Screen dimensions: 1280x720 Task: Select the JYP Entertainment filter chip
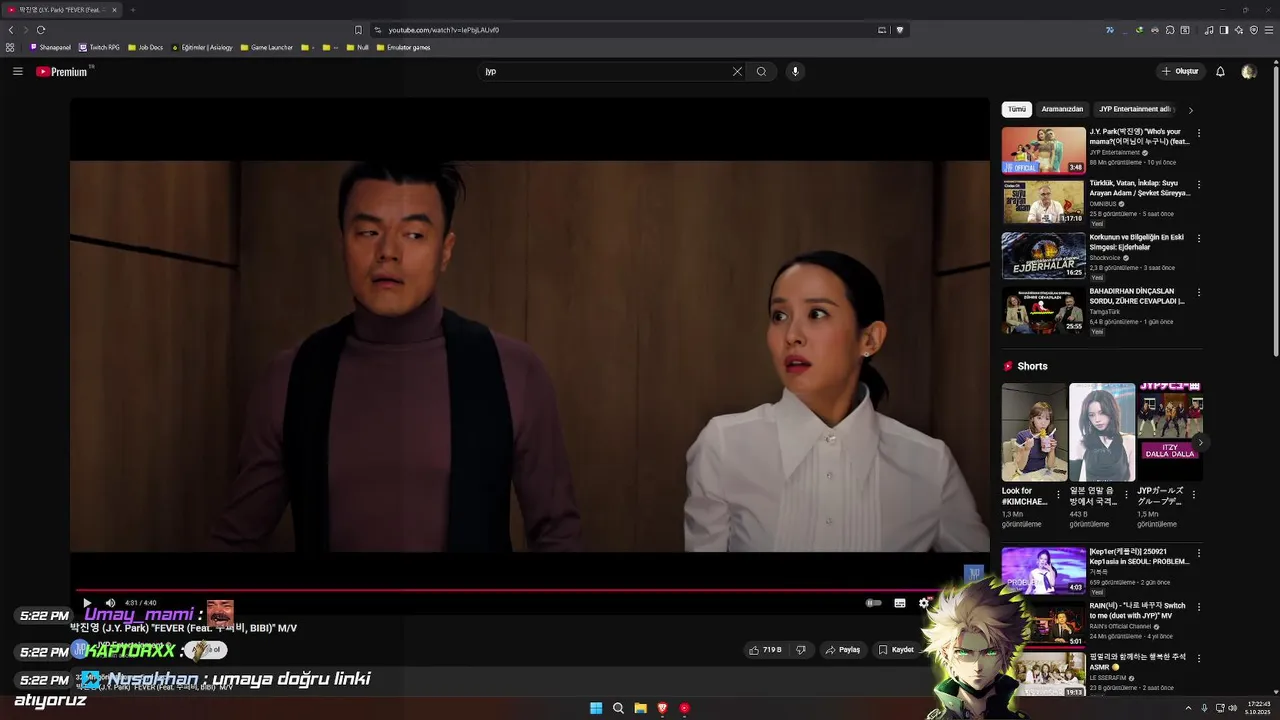[1135, 109]
